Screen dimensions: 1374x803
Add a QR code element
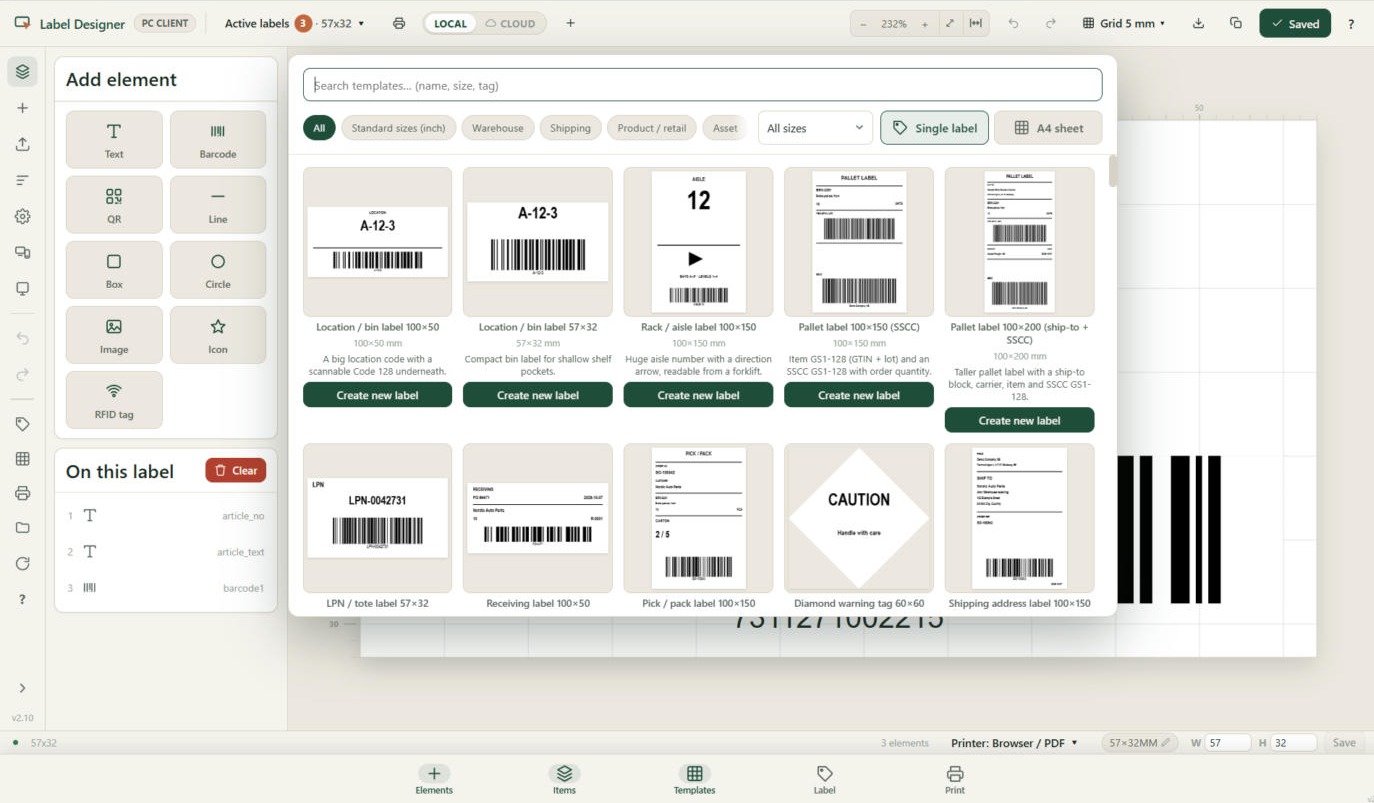pos(114,205)
